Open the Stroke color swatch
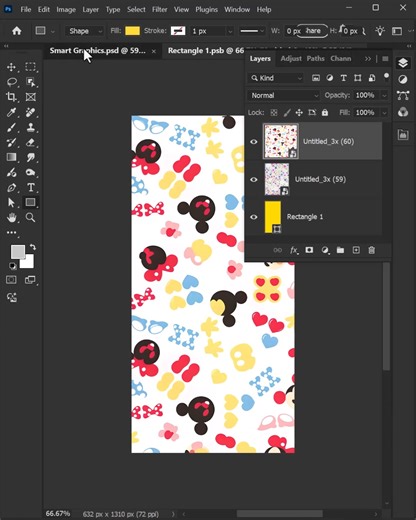 pyautogui.click(x=178, y=31)
